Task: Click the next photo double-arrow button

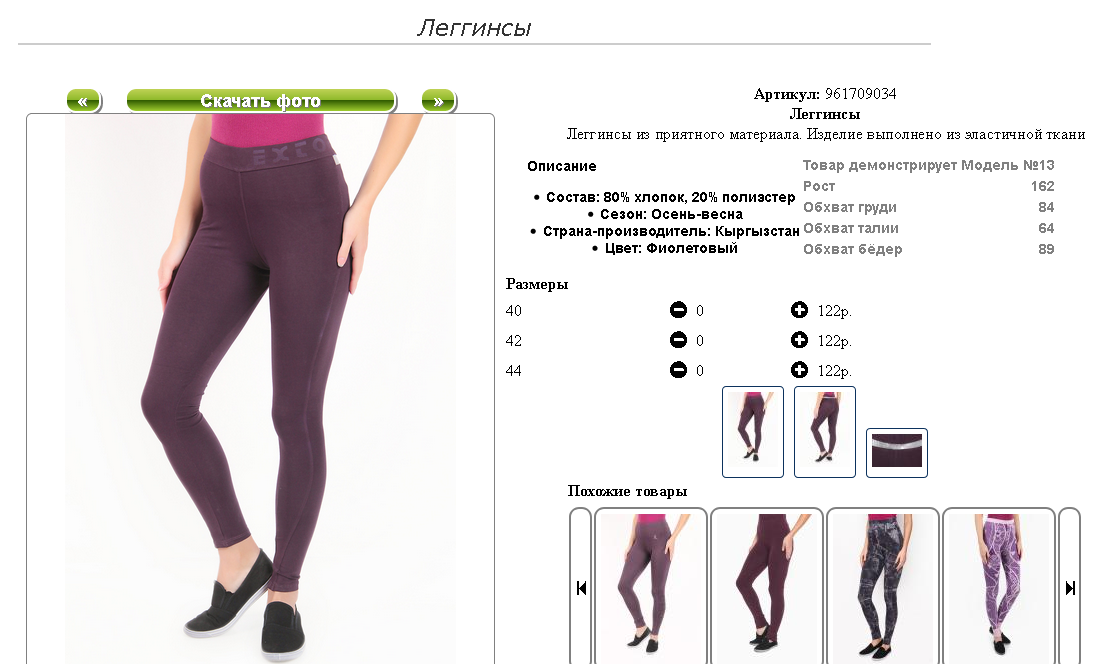Action: click(x=439, y=101)
